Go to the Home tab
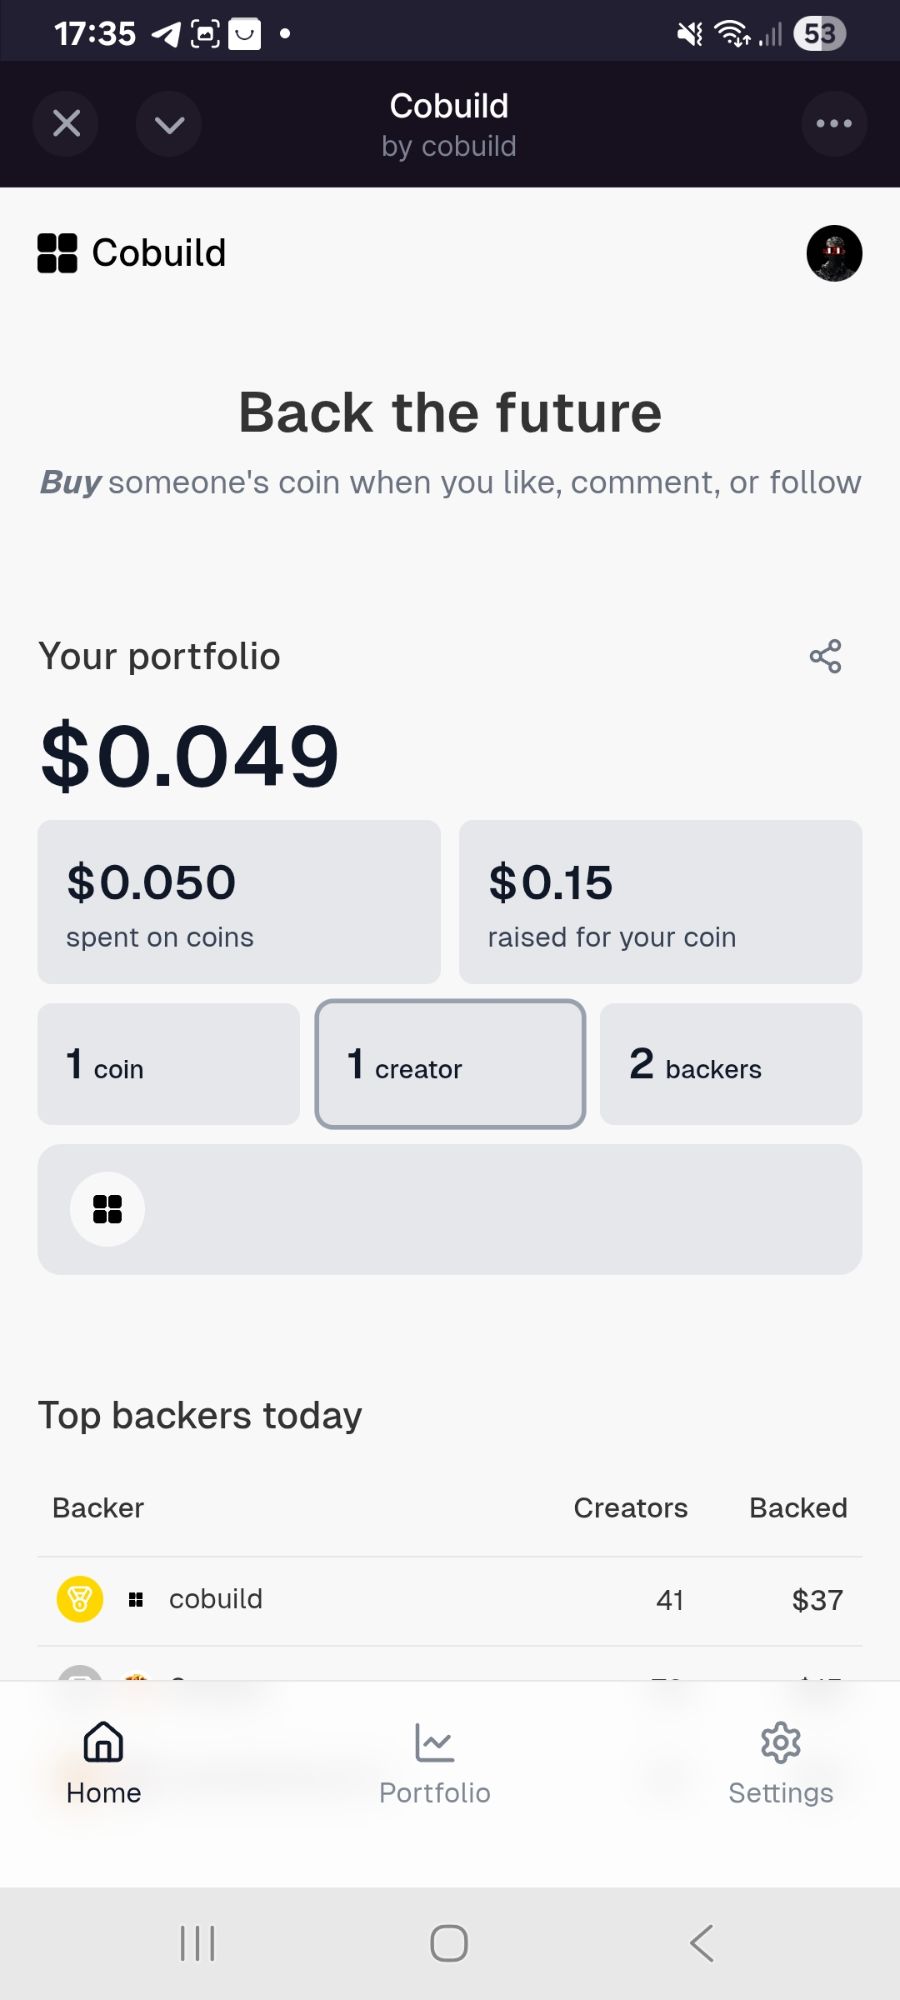 coord(104,1762)
